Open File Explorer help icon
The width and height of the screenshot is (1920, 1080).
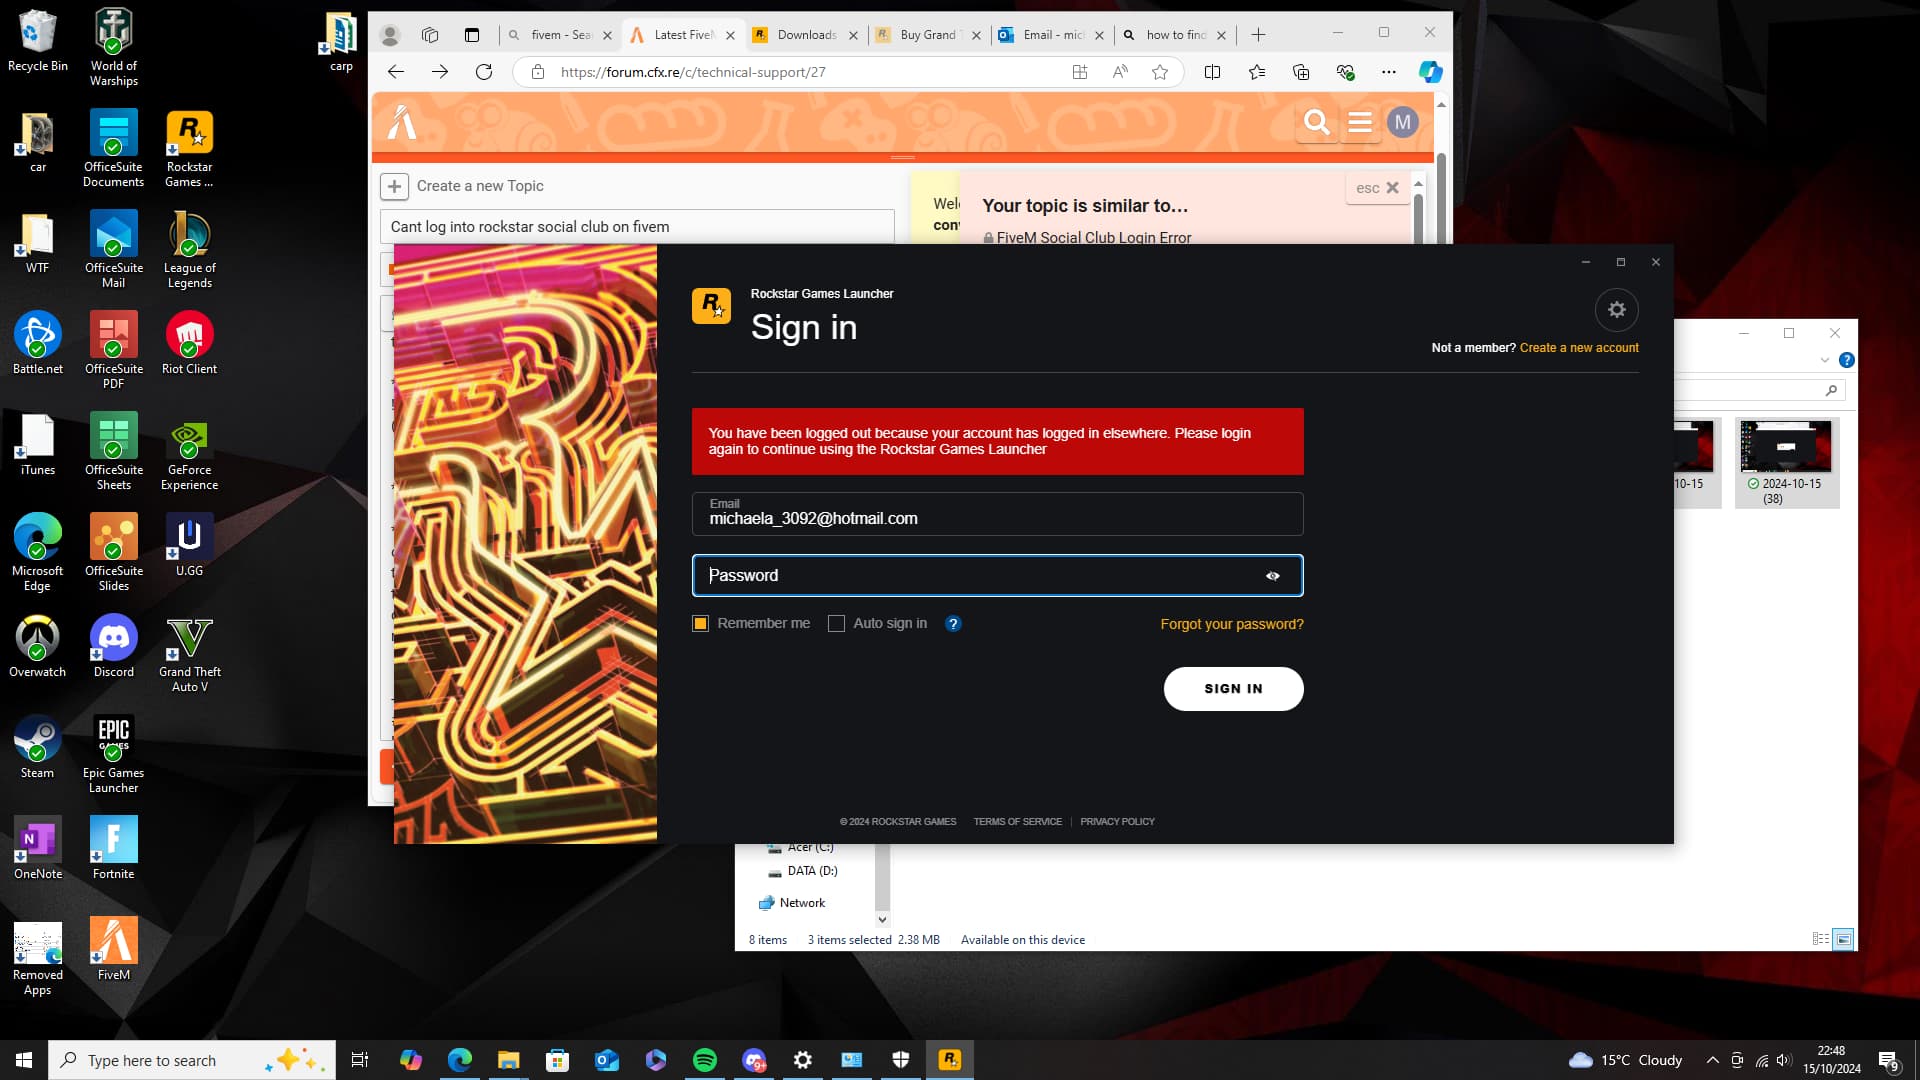(x=1846, y=360)
